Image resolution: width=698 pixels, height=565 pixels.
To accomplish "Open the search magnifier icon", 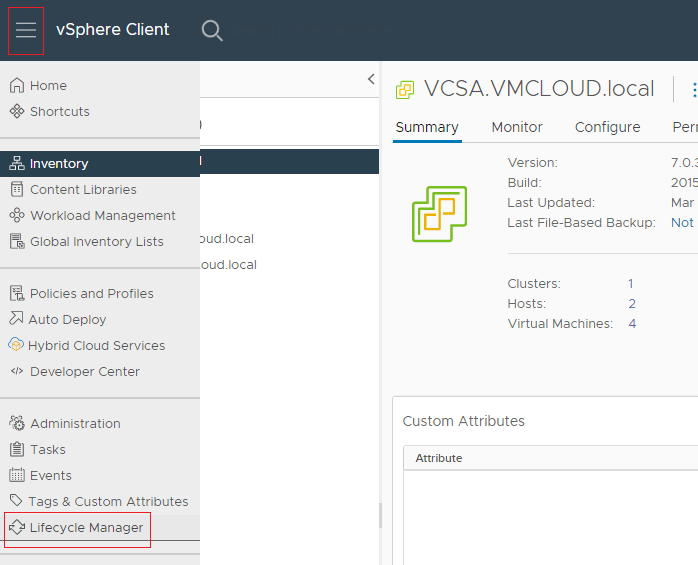I will (x=212, y=30).
